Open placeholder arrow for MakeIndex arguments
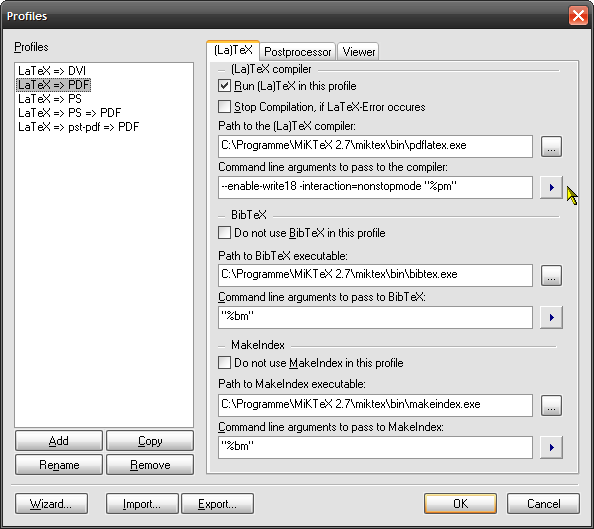This screenshot has width=594, height=529. [x=551, y=448]
